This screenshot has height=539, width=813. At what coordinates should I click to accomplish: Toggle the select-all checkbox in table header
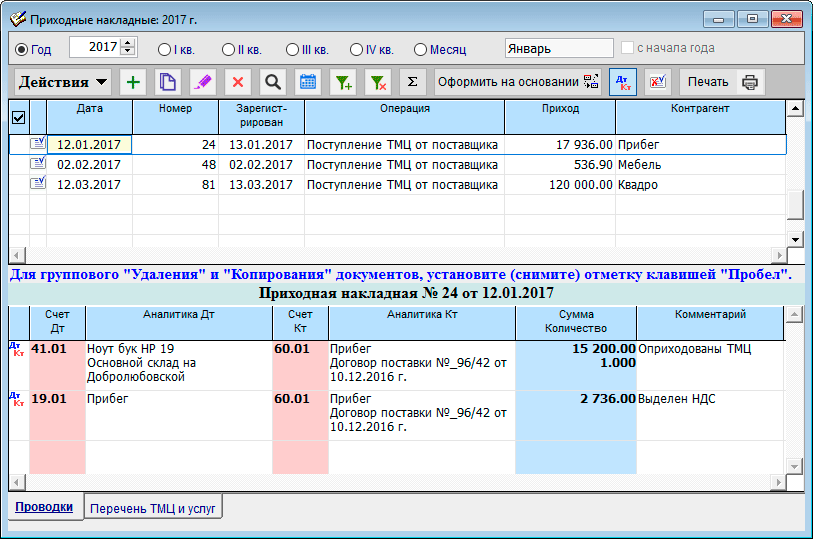point(19,118)
